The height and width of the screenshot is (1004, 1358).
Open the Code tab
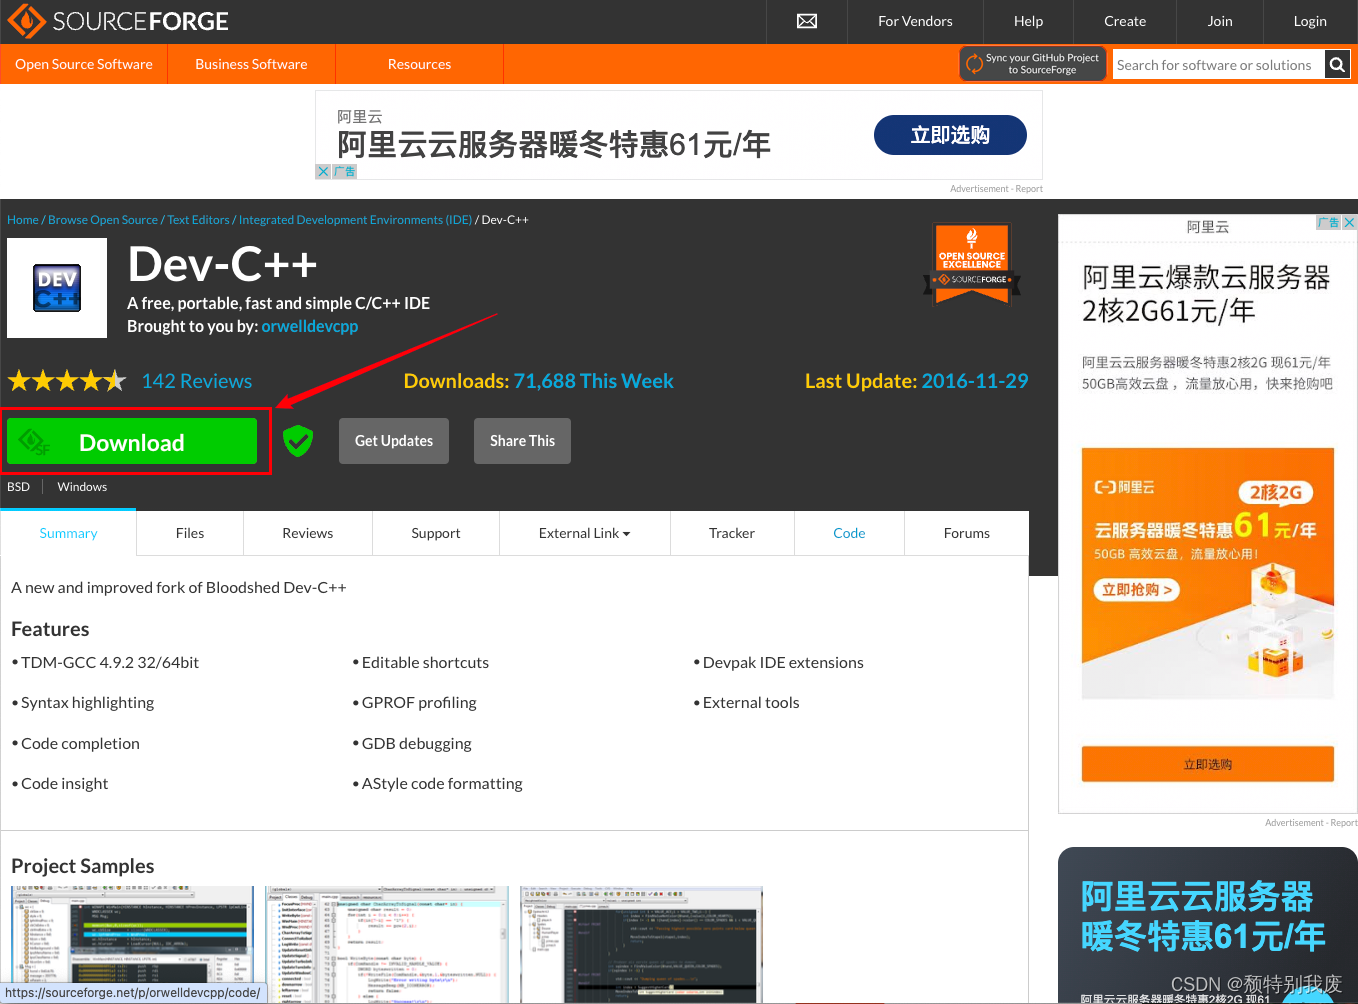point(849,533)
